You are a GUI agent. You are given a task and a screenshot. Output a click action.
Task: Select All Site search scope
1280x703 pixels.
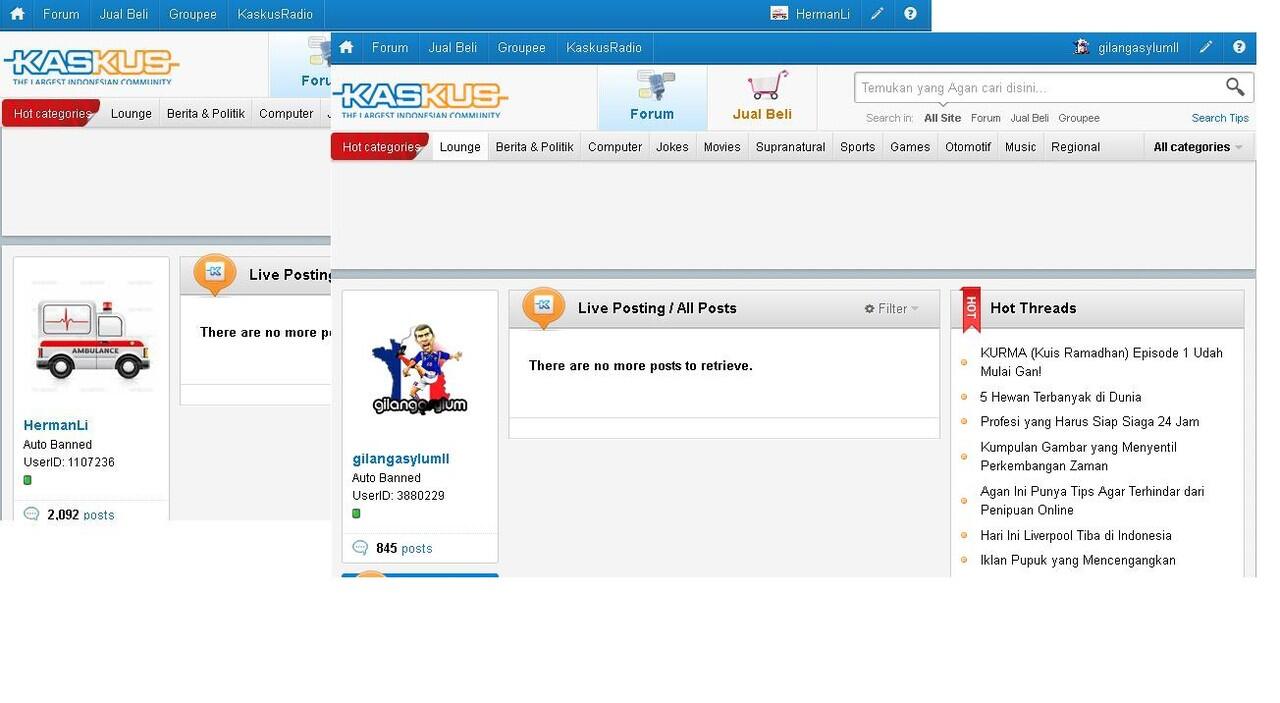(x=942, y=118)
